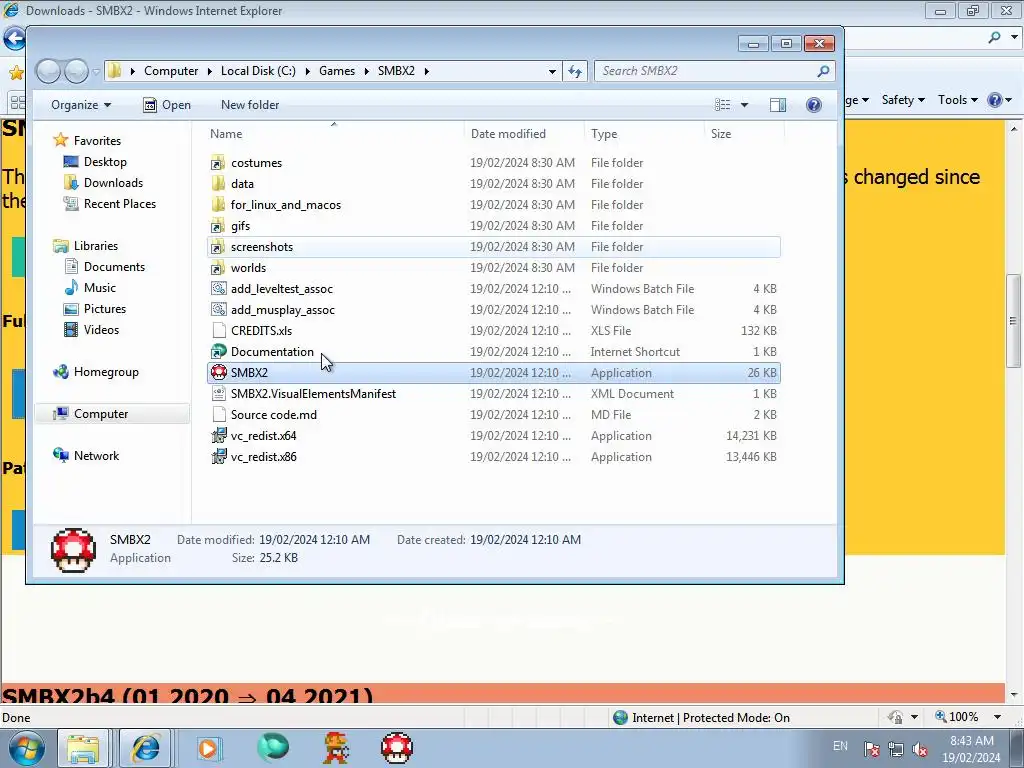Screen dimensions: 1024x768
Task: Open Windows Media Player taskbar icon
Action: click(x=209, y=748)
